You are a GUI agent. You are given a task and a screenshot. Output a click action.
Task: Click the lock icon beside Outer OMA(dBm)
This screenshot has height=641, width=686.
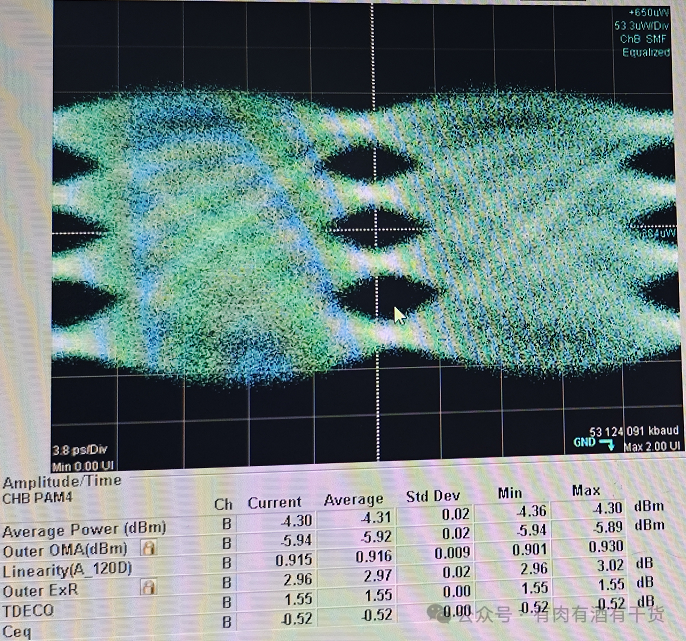(149, 547)
